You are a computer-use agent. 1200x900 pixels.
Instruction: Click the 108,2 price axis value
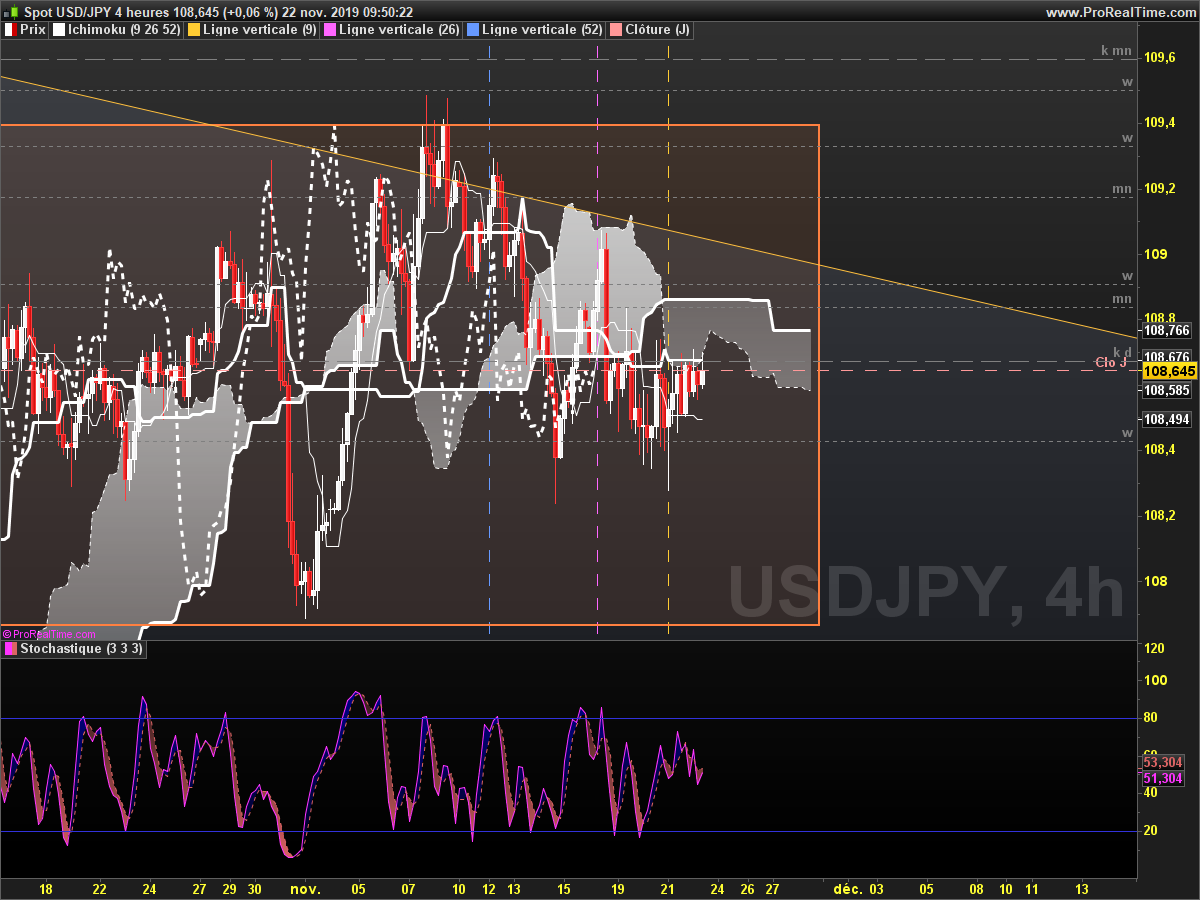(x=1159, y=515)
